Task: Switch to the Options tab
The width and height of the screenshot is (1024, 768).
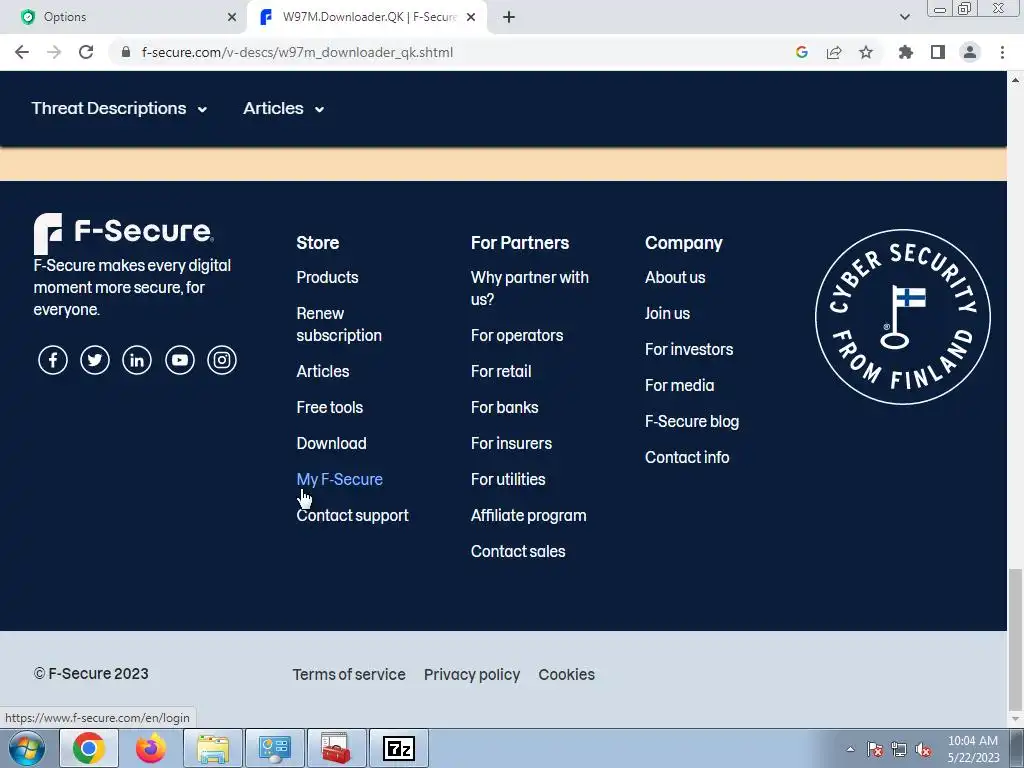Action: pos(123,17)
